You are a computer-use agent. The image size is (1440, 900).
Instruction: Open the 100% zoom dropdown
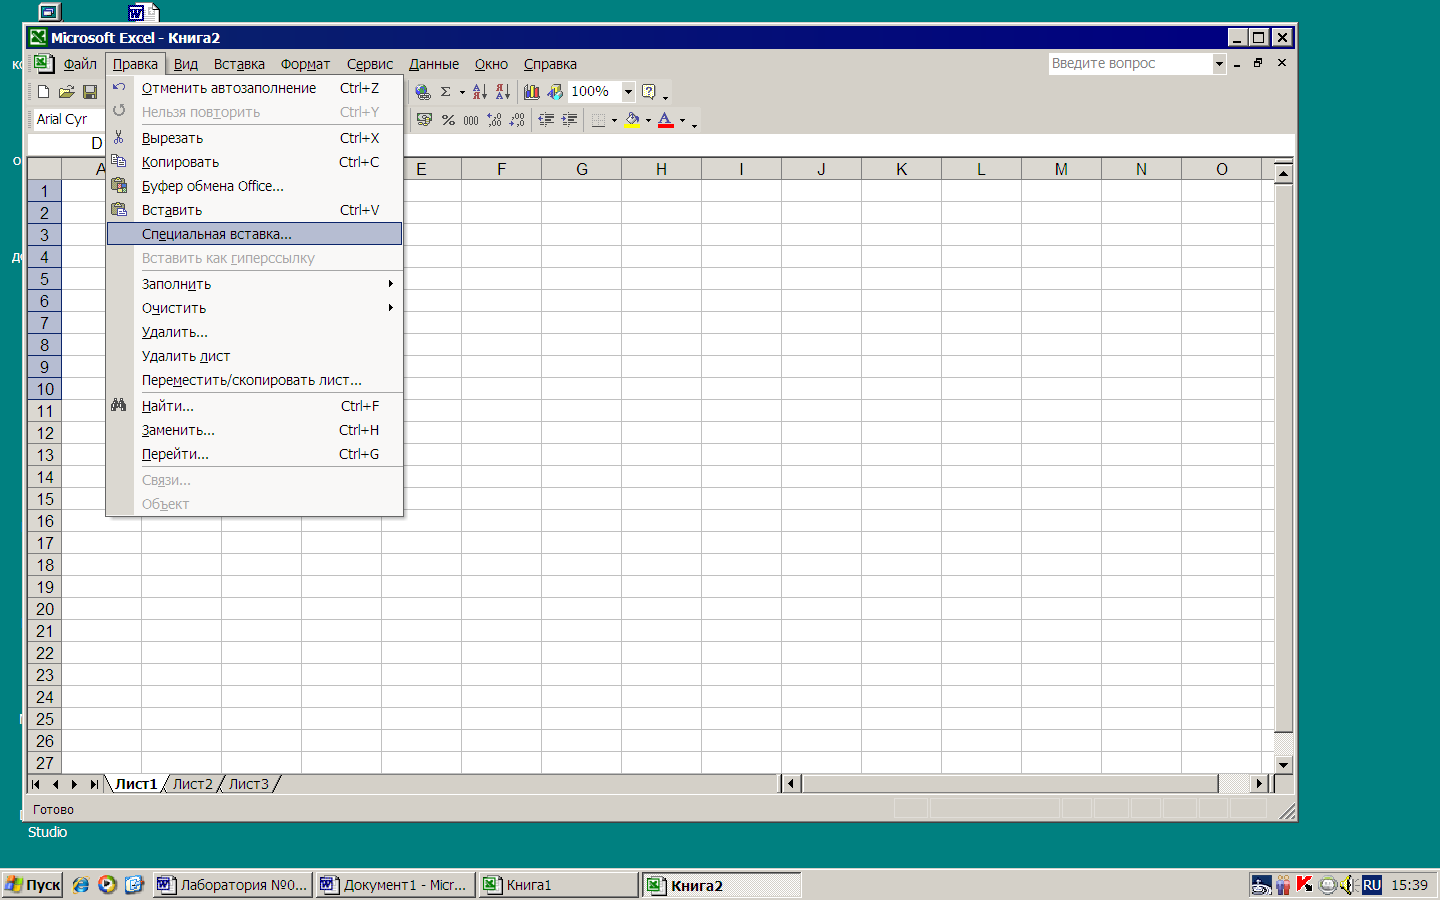628,92
